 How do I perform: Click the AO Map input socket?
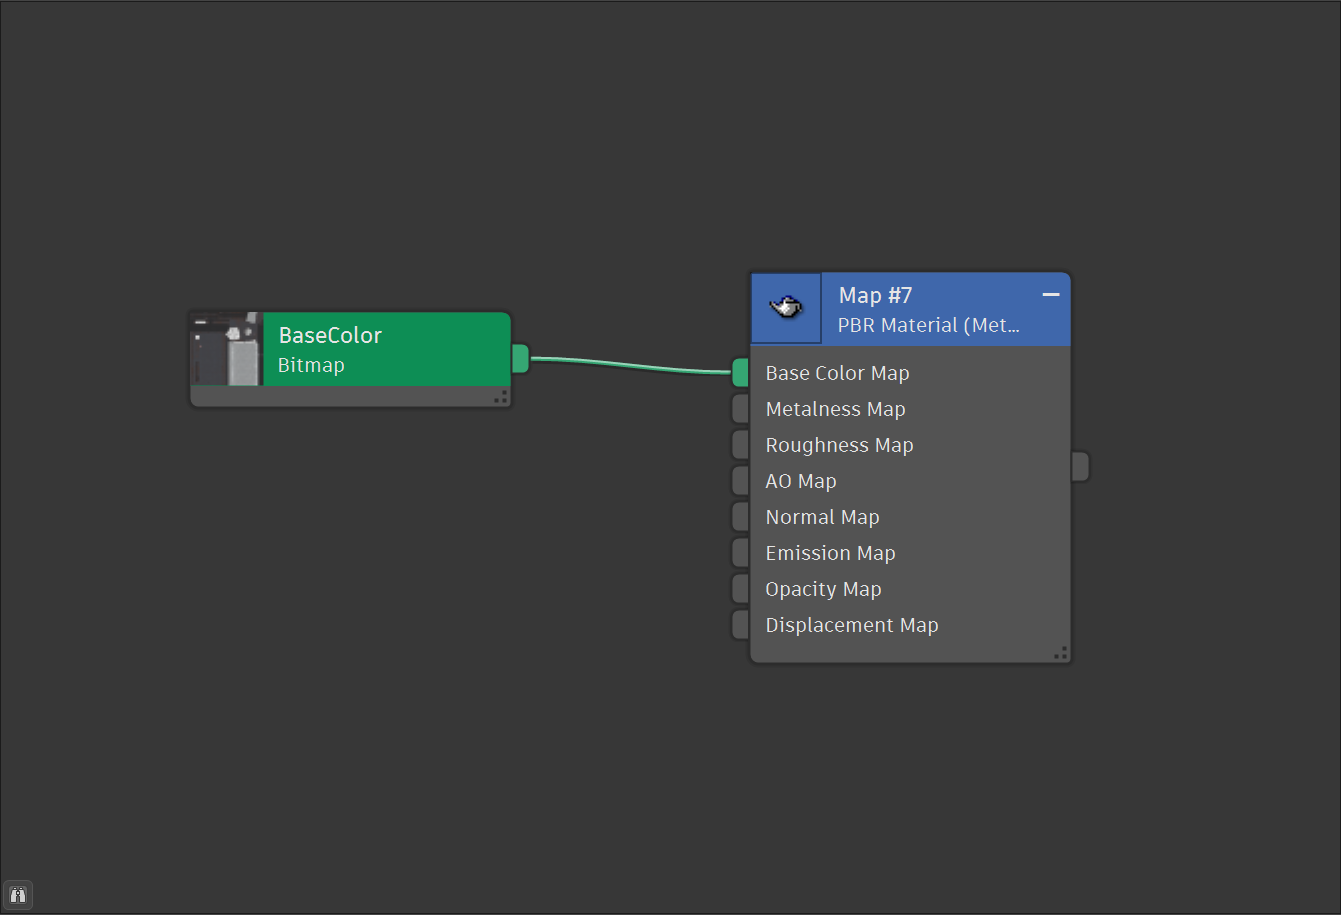point(740,481)
